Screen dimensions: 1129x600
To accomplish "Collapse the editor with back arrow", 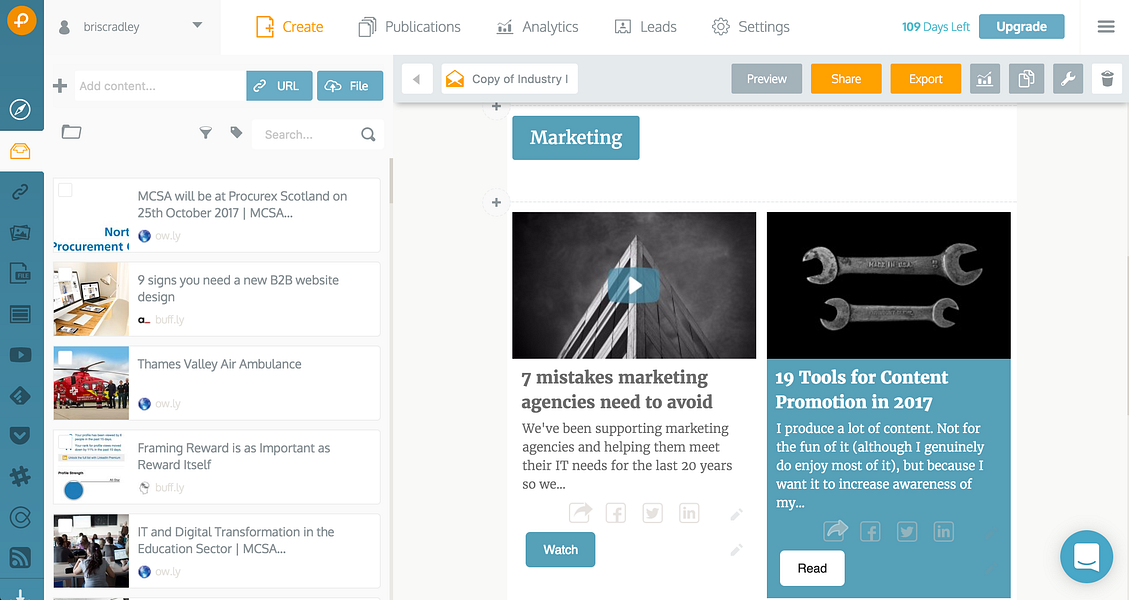I will pos(417,79).
